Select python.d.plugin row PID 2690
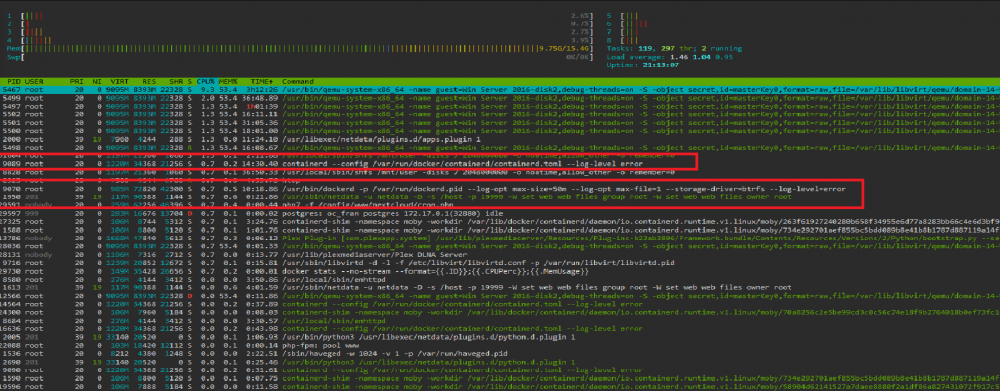 [500, 362]
